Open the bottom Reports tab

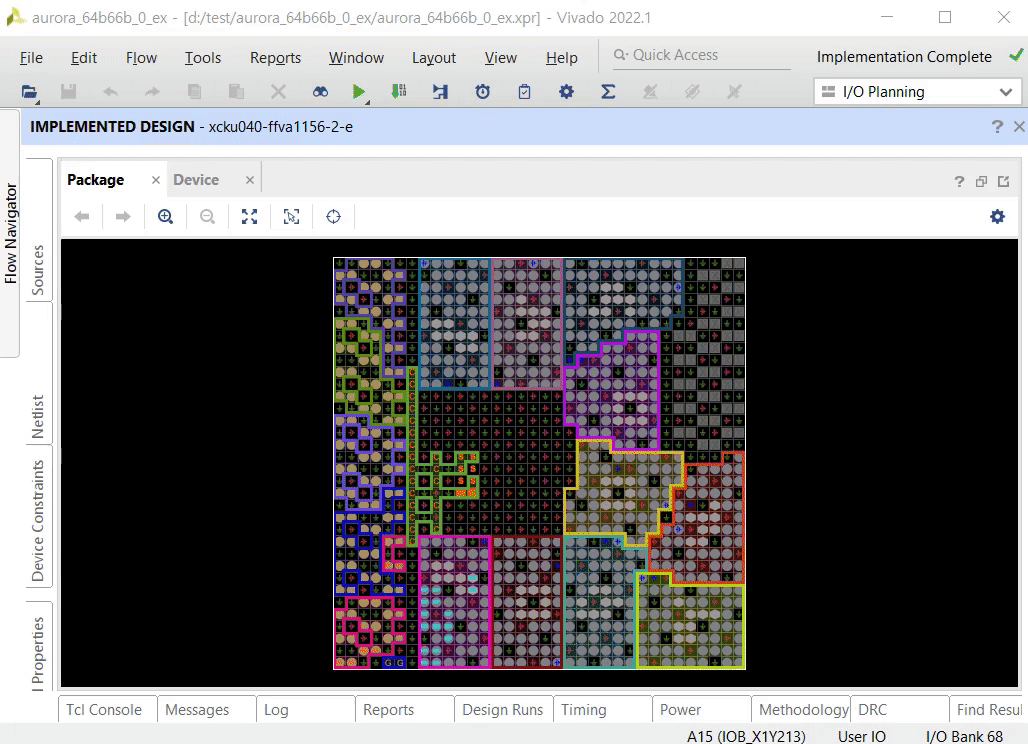click(x=389, y=710)
